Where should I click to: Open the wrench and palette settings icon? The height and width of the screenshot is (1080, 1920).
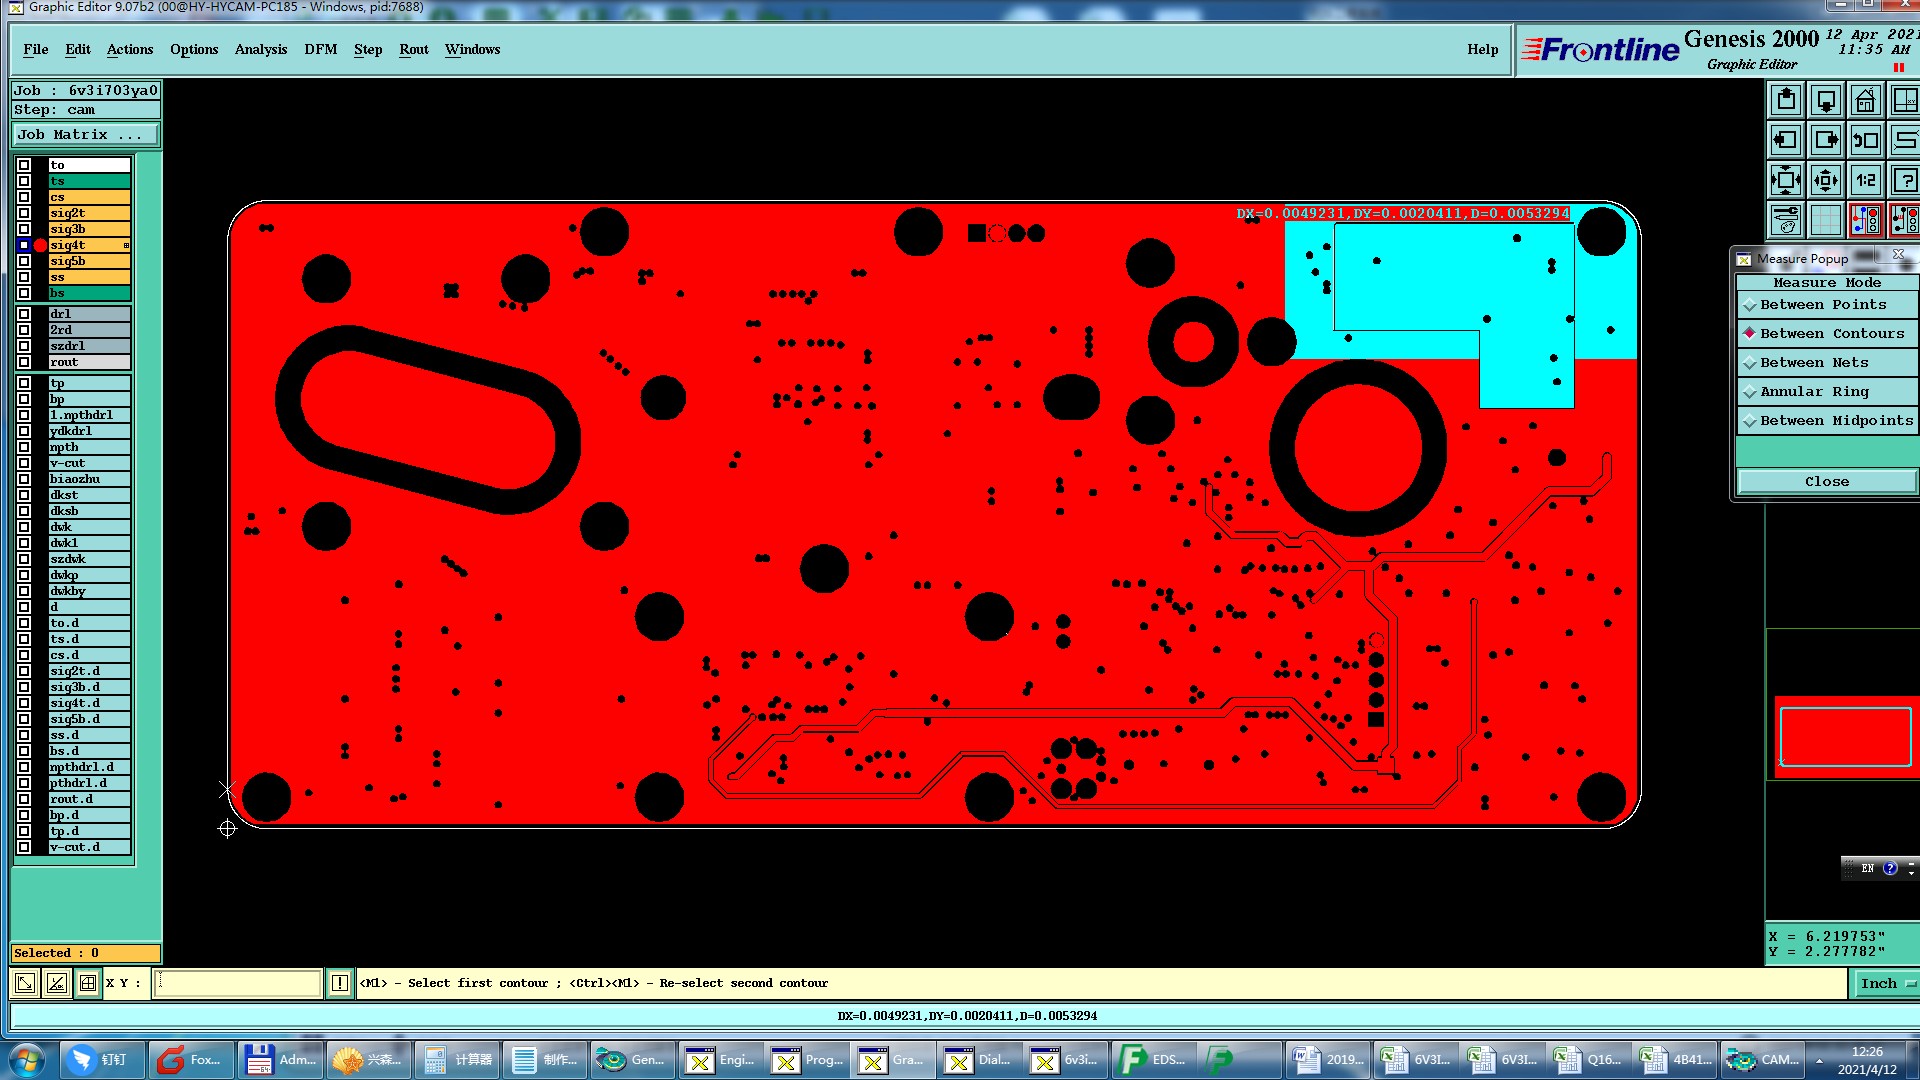point(1785,220)
